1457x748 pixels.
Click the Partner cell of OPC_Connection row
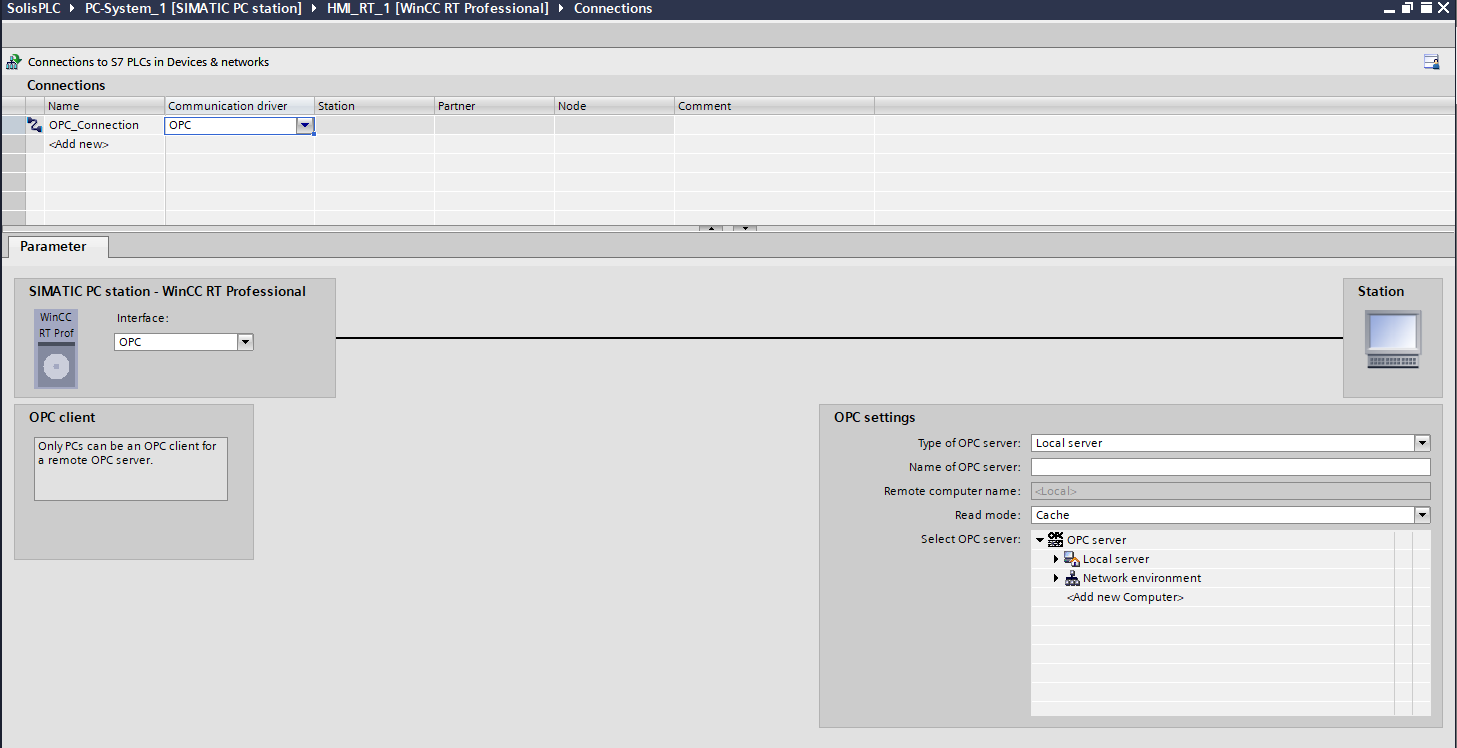494,126
